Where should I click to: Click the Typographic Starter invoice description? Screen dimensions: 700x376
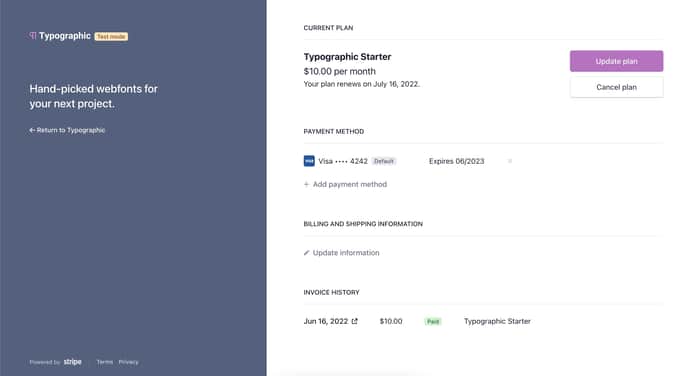(x=497, y=321)
